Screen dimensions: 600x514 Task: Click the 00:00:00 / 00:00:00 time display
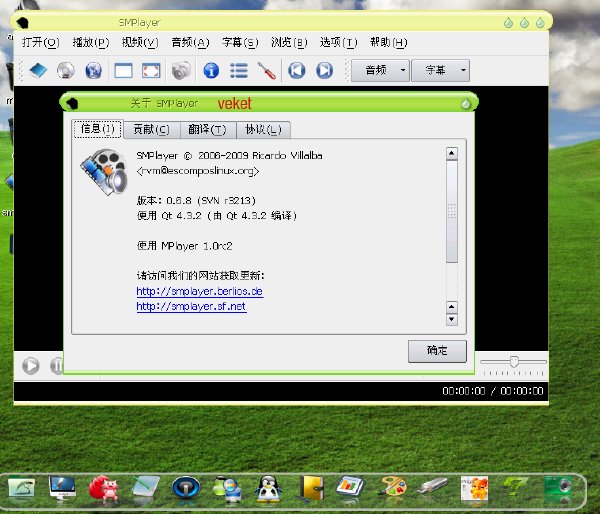point(492,391)
